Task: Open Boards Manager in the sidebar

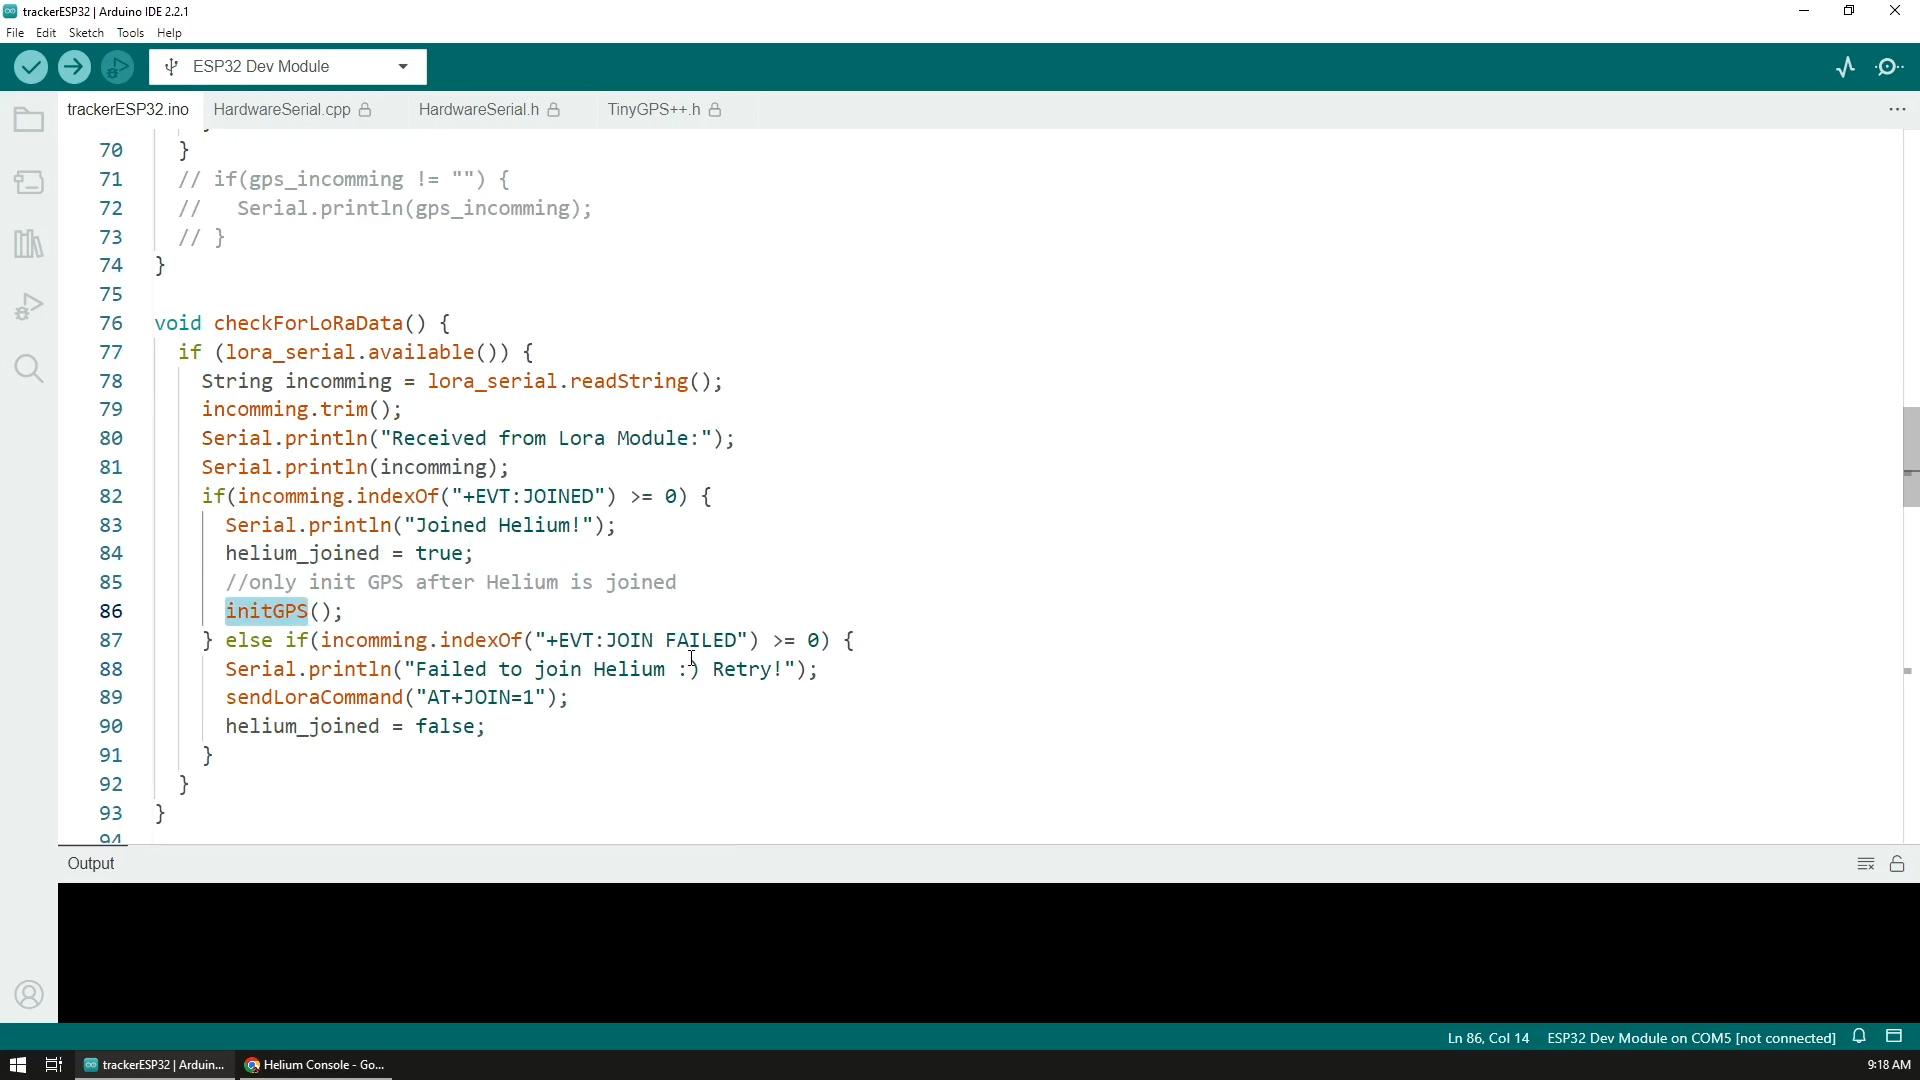Action: [29, 183]
